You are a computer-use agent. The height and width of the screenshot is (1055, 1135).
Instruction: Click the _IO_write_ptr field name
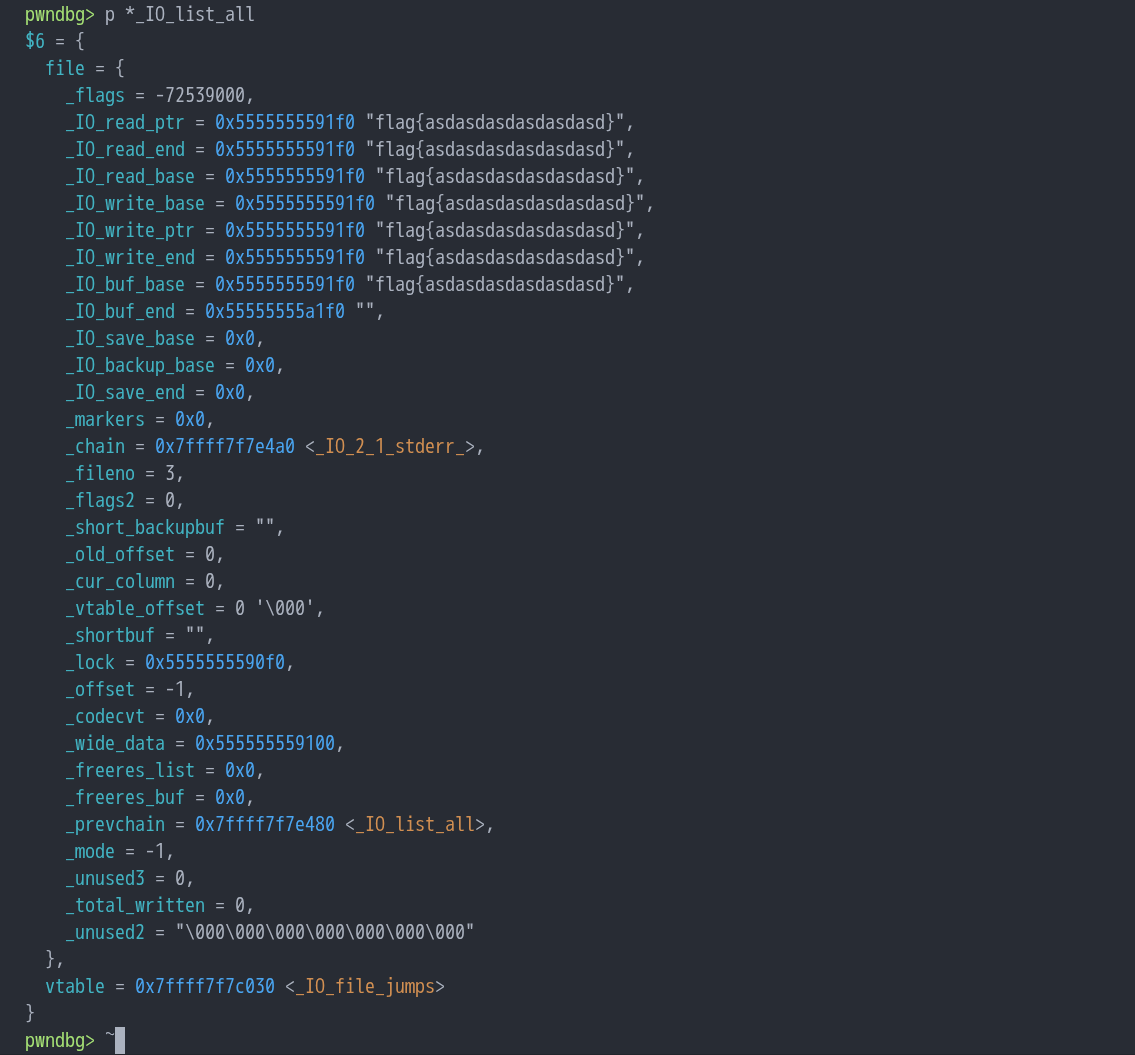pyautogui.click(x=130, y=231)
